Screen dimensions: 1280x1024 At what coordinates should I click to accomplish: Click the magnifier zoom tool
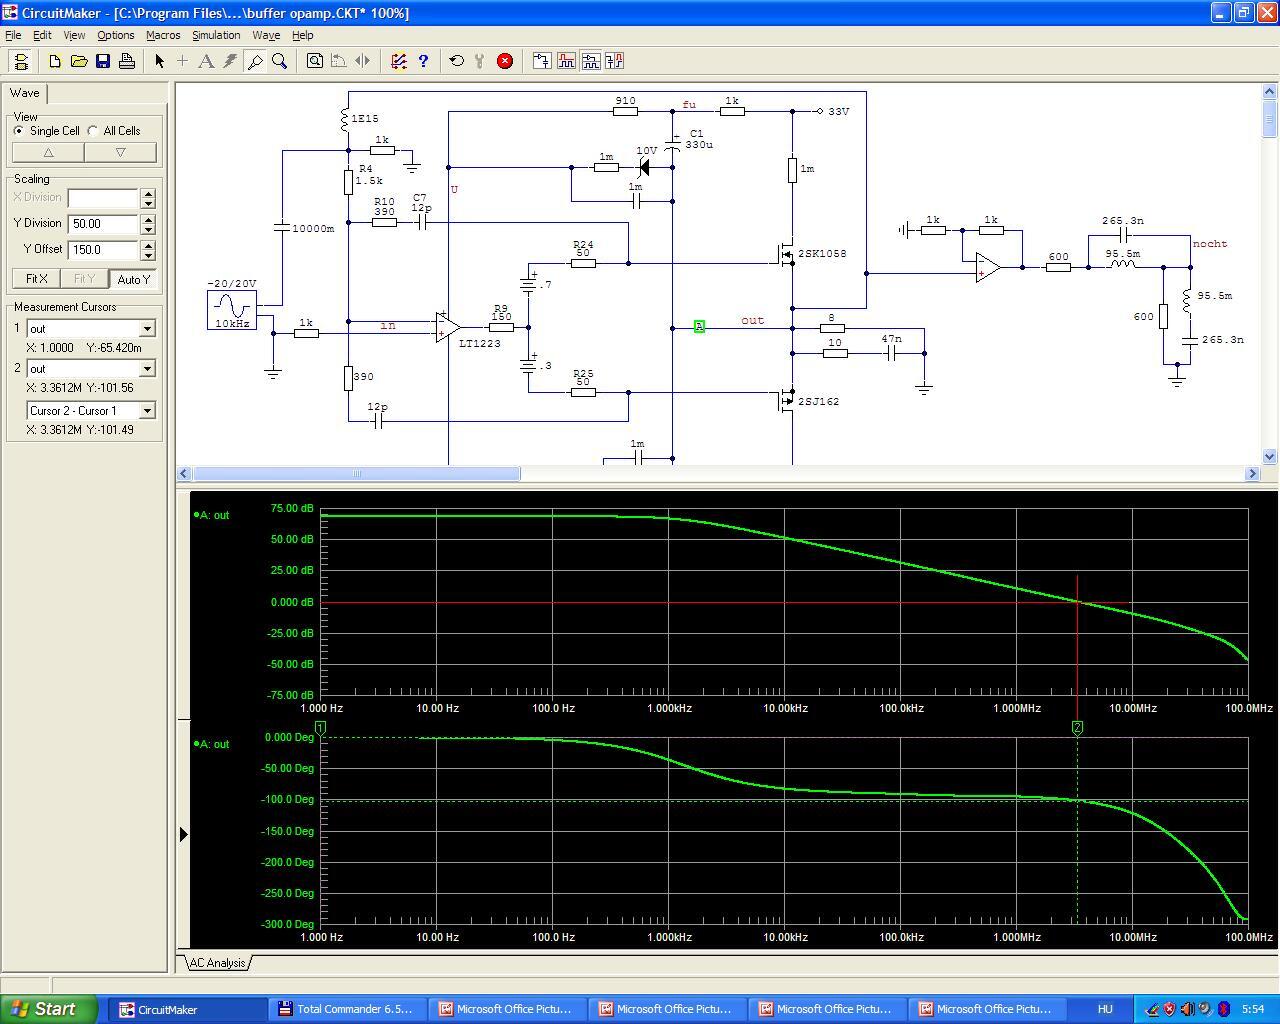[280, 61]
